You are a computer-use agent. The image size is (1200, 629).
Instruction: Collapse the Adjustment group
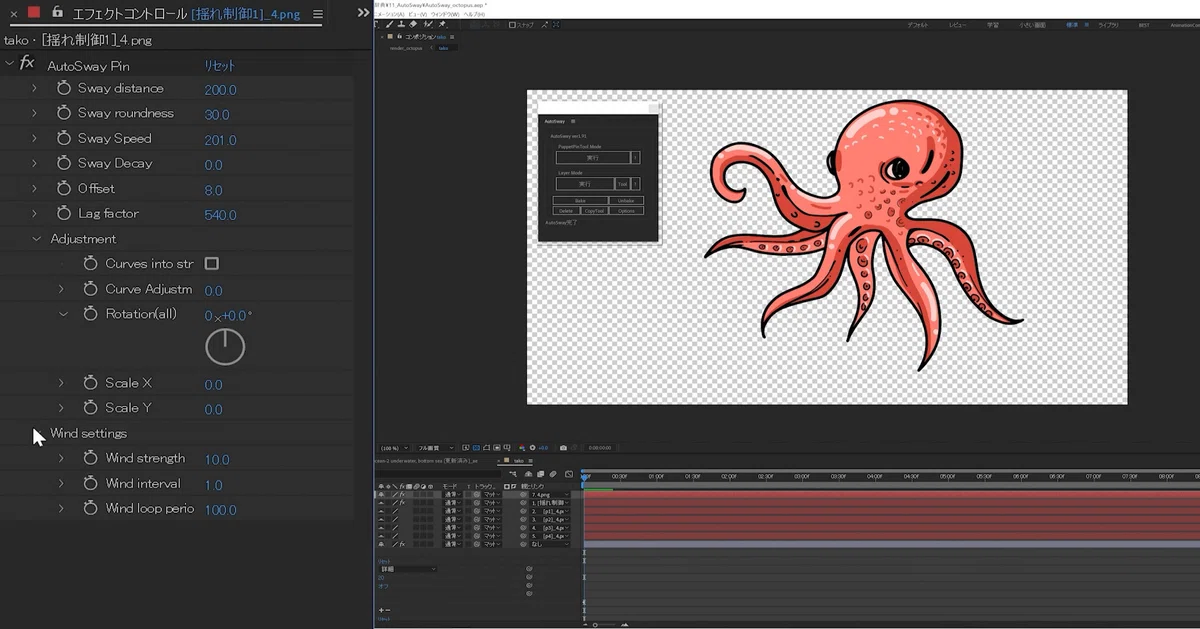click(x=37, y=239)
